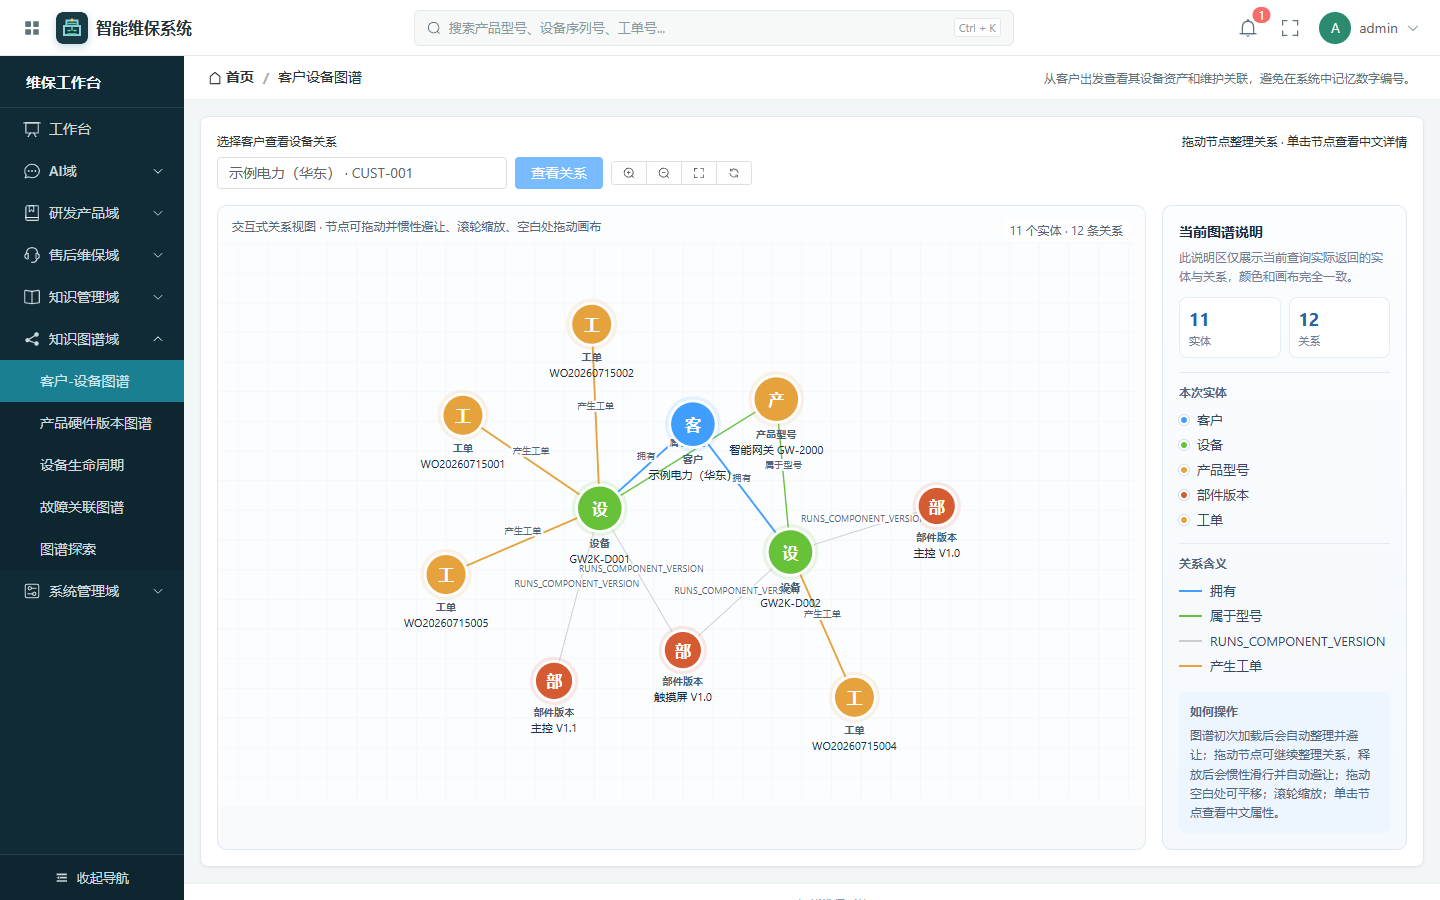Click 收起导航 to collapse sidebar

coord(92,878)
